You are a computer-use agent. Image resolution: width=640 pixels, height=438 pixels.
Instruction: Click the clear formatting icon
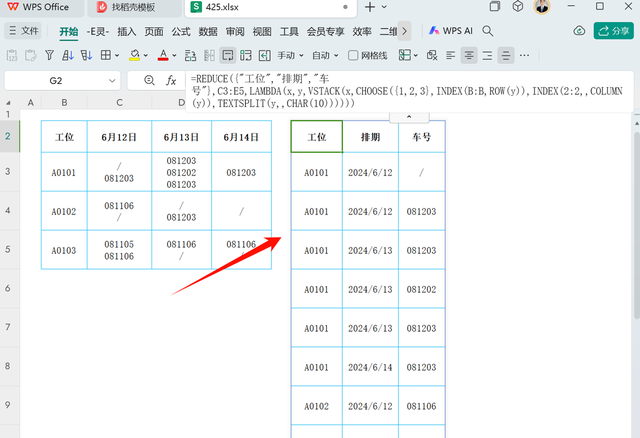coord(432,55)
